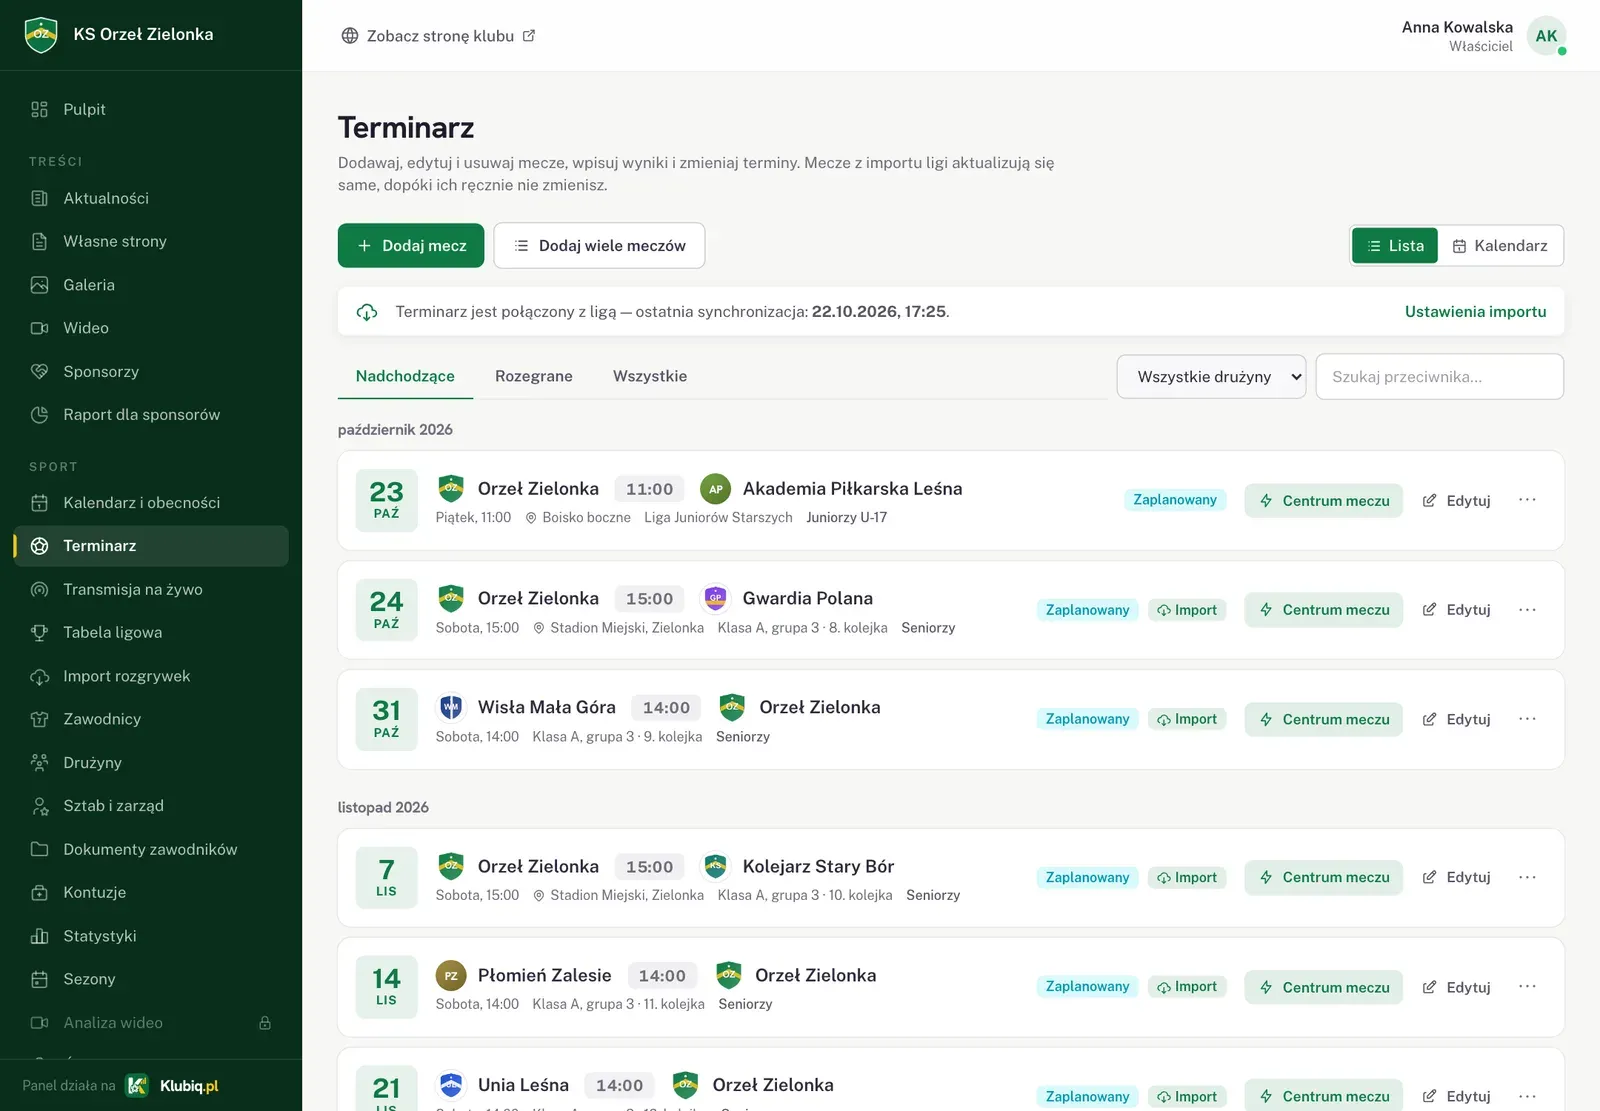Open Import rozgrywek cloud icon
The image size is (1600, 1111).
click(40, 676)
